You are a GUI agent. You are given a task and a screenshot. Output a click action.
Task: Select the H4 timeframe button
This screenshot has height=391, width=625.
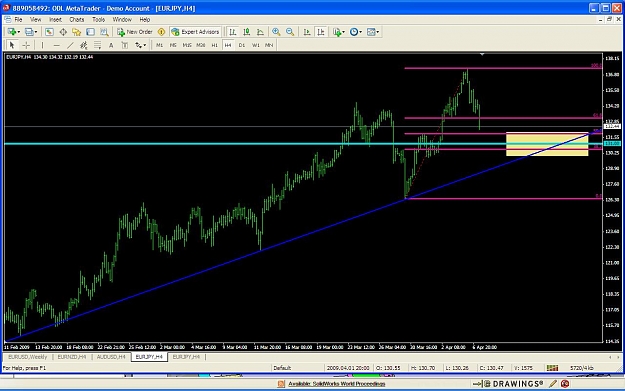point(228,45)
